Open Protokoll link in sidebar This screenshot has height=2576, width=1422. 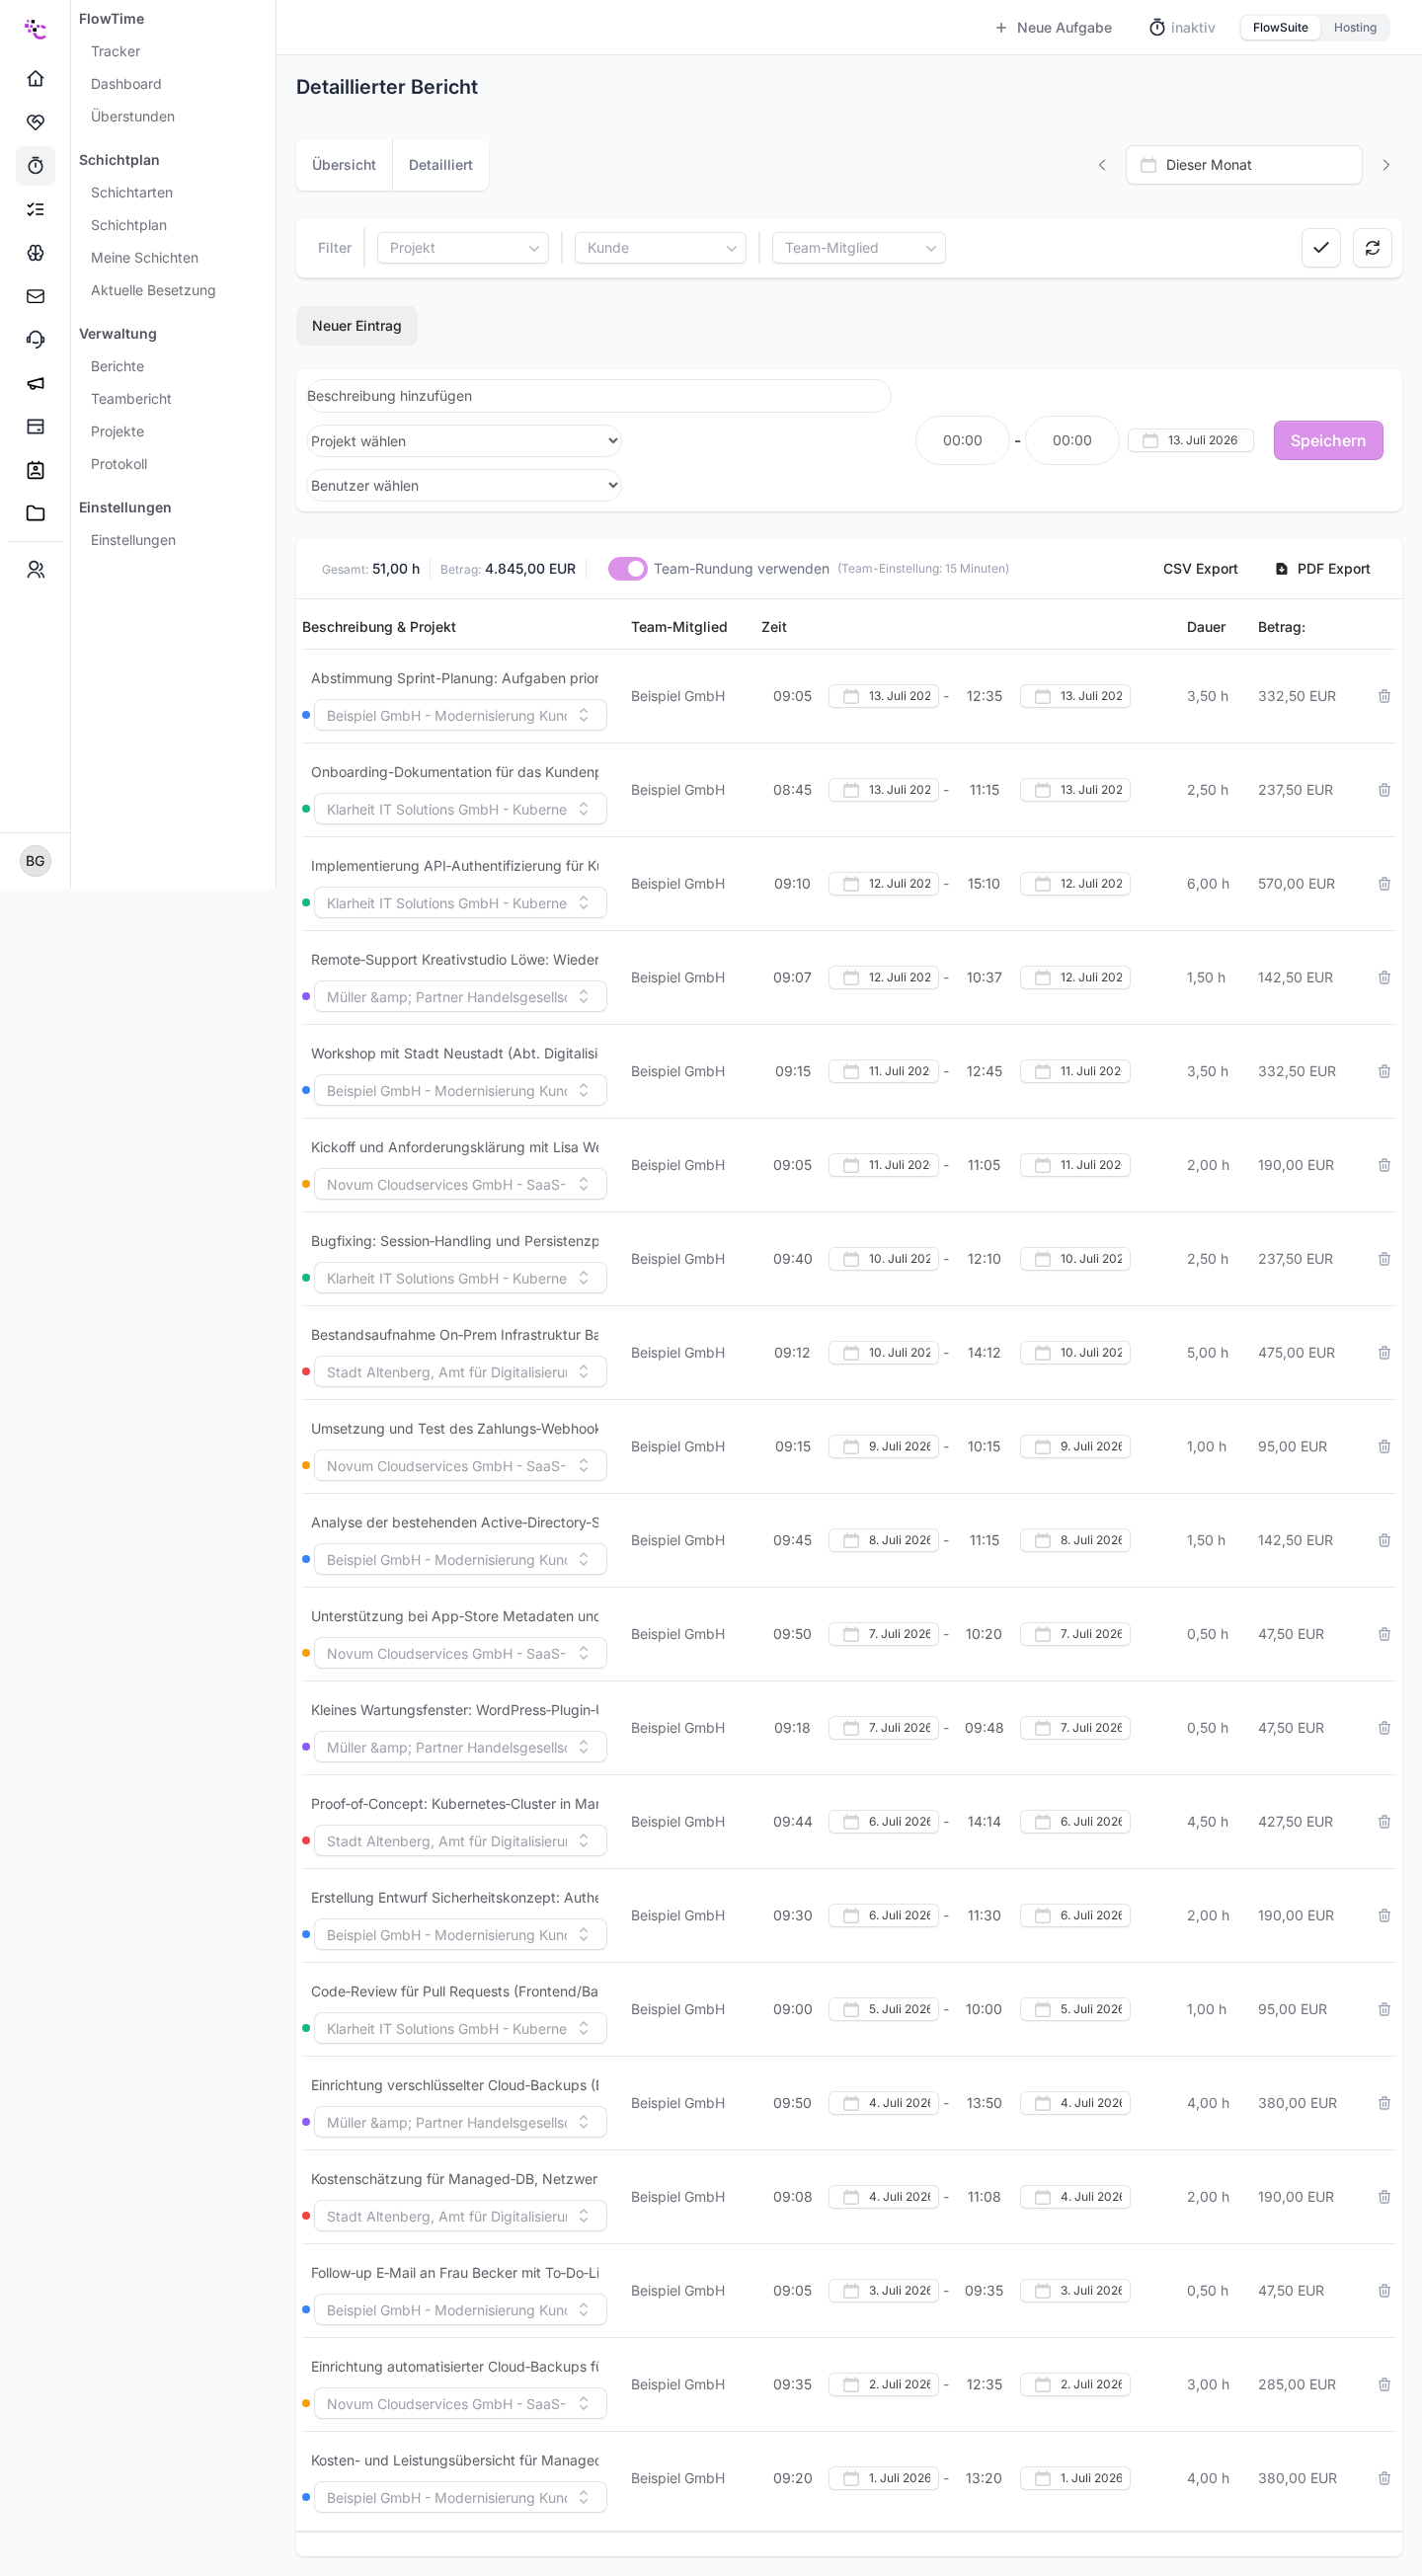tap(119, 464)
